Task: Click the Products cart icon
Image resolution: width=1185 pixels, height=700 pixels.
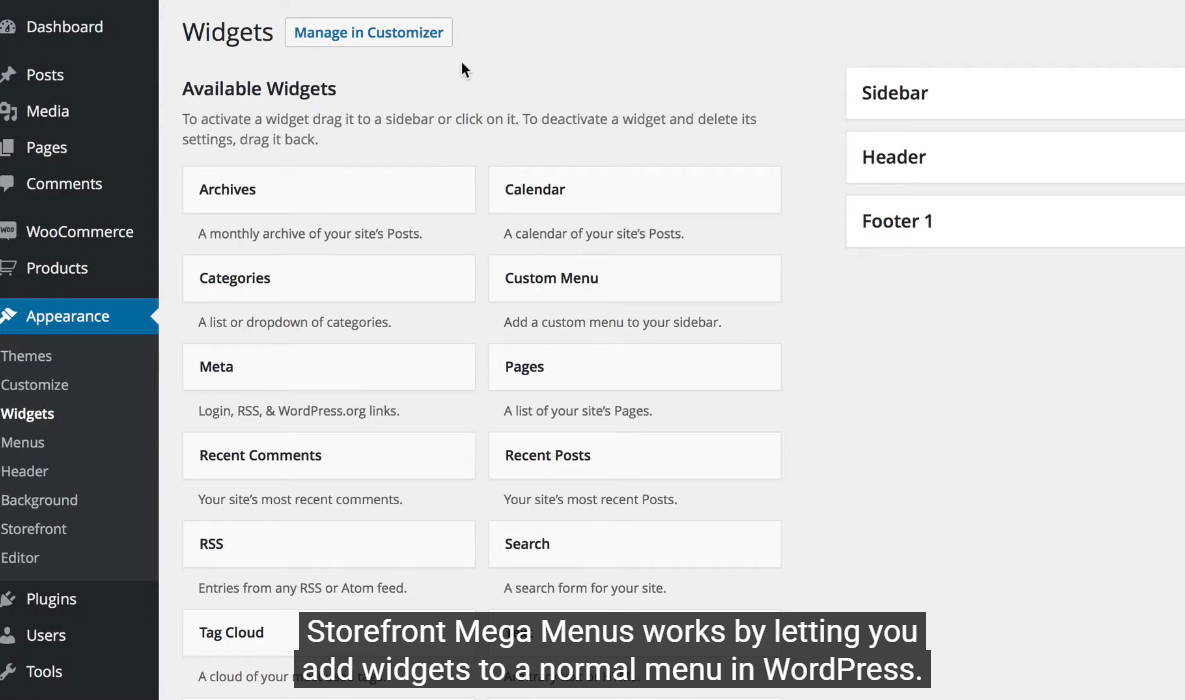Action: click(7, 268)
